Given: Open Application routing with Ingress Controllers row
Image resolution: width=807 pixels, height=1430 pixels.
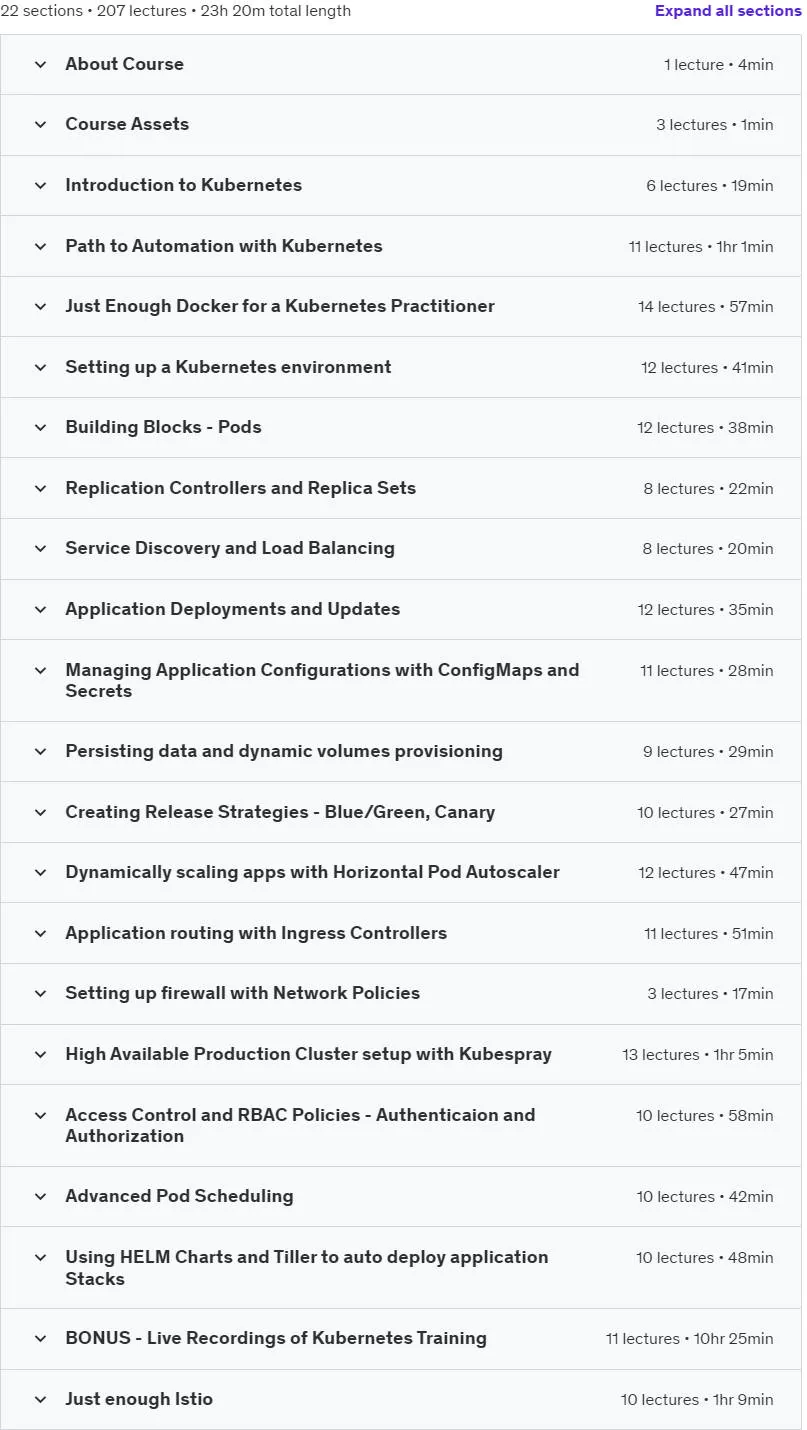Looking at the screenshot, I should coord(401,934).
